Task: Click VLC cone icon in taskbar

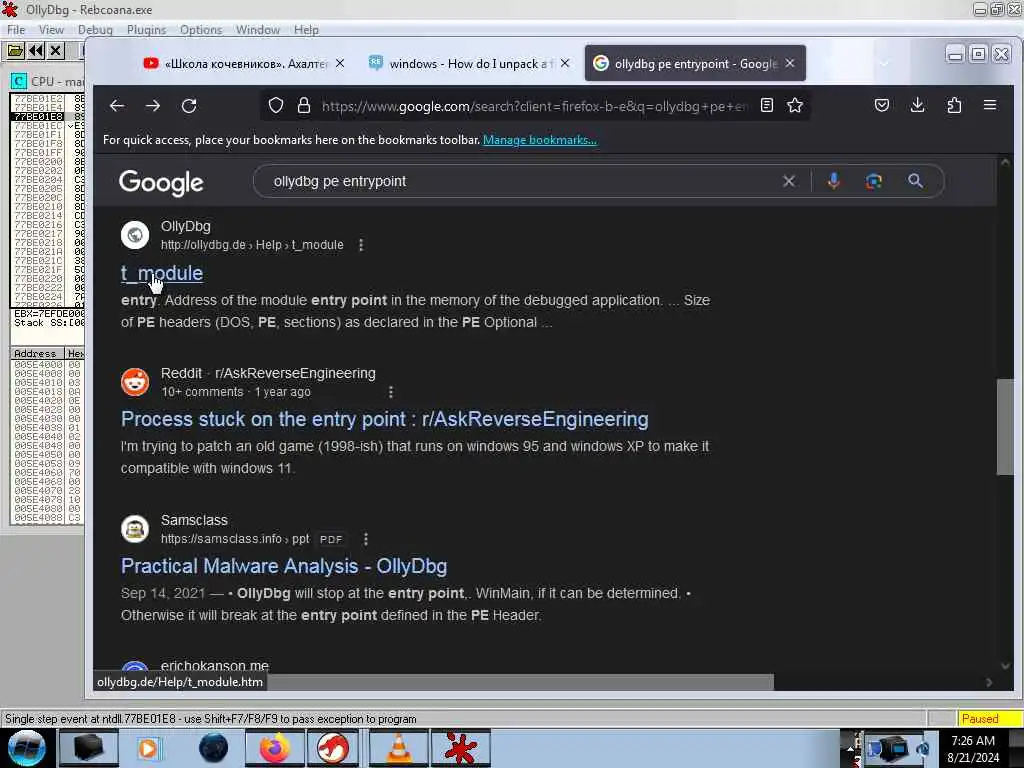Action: point(398,748)
